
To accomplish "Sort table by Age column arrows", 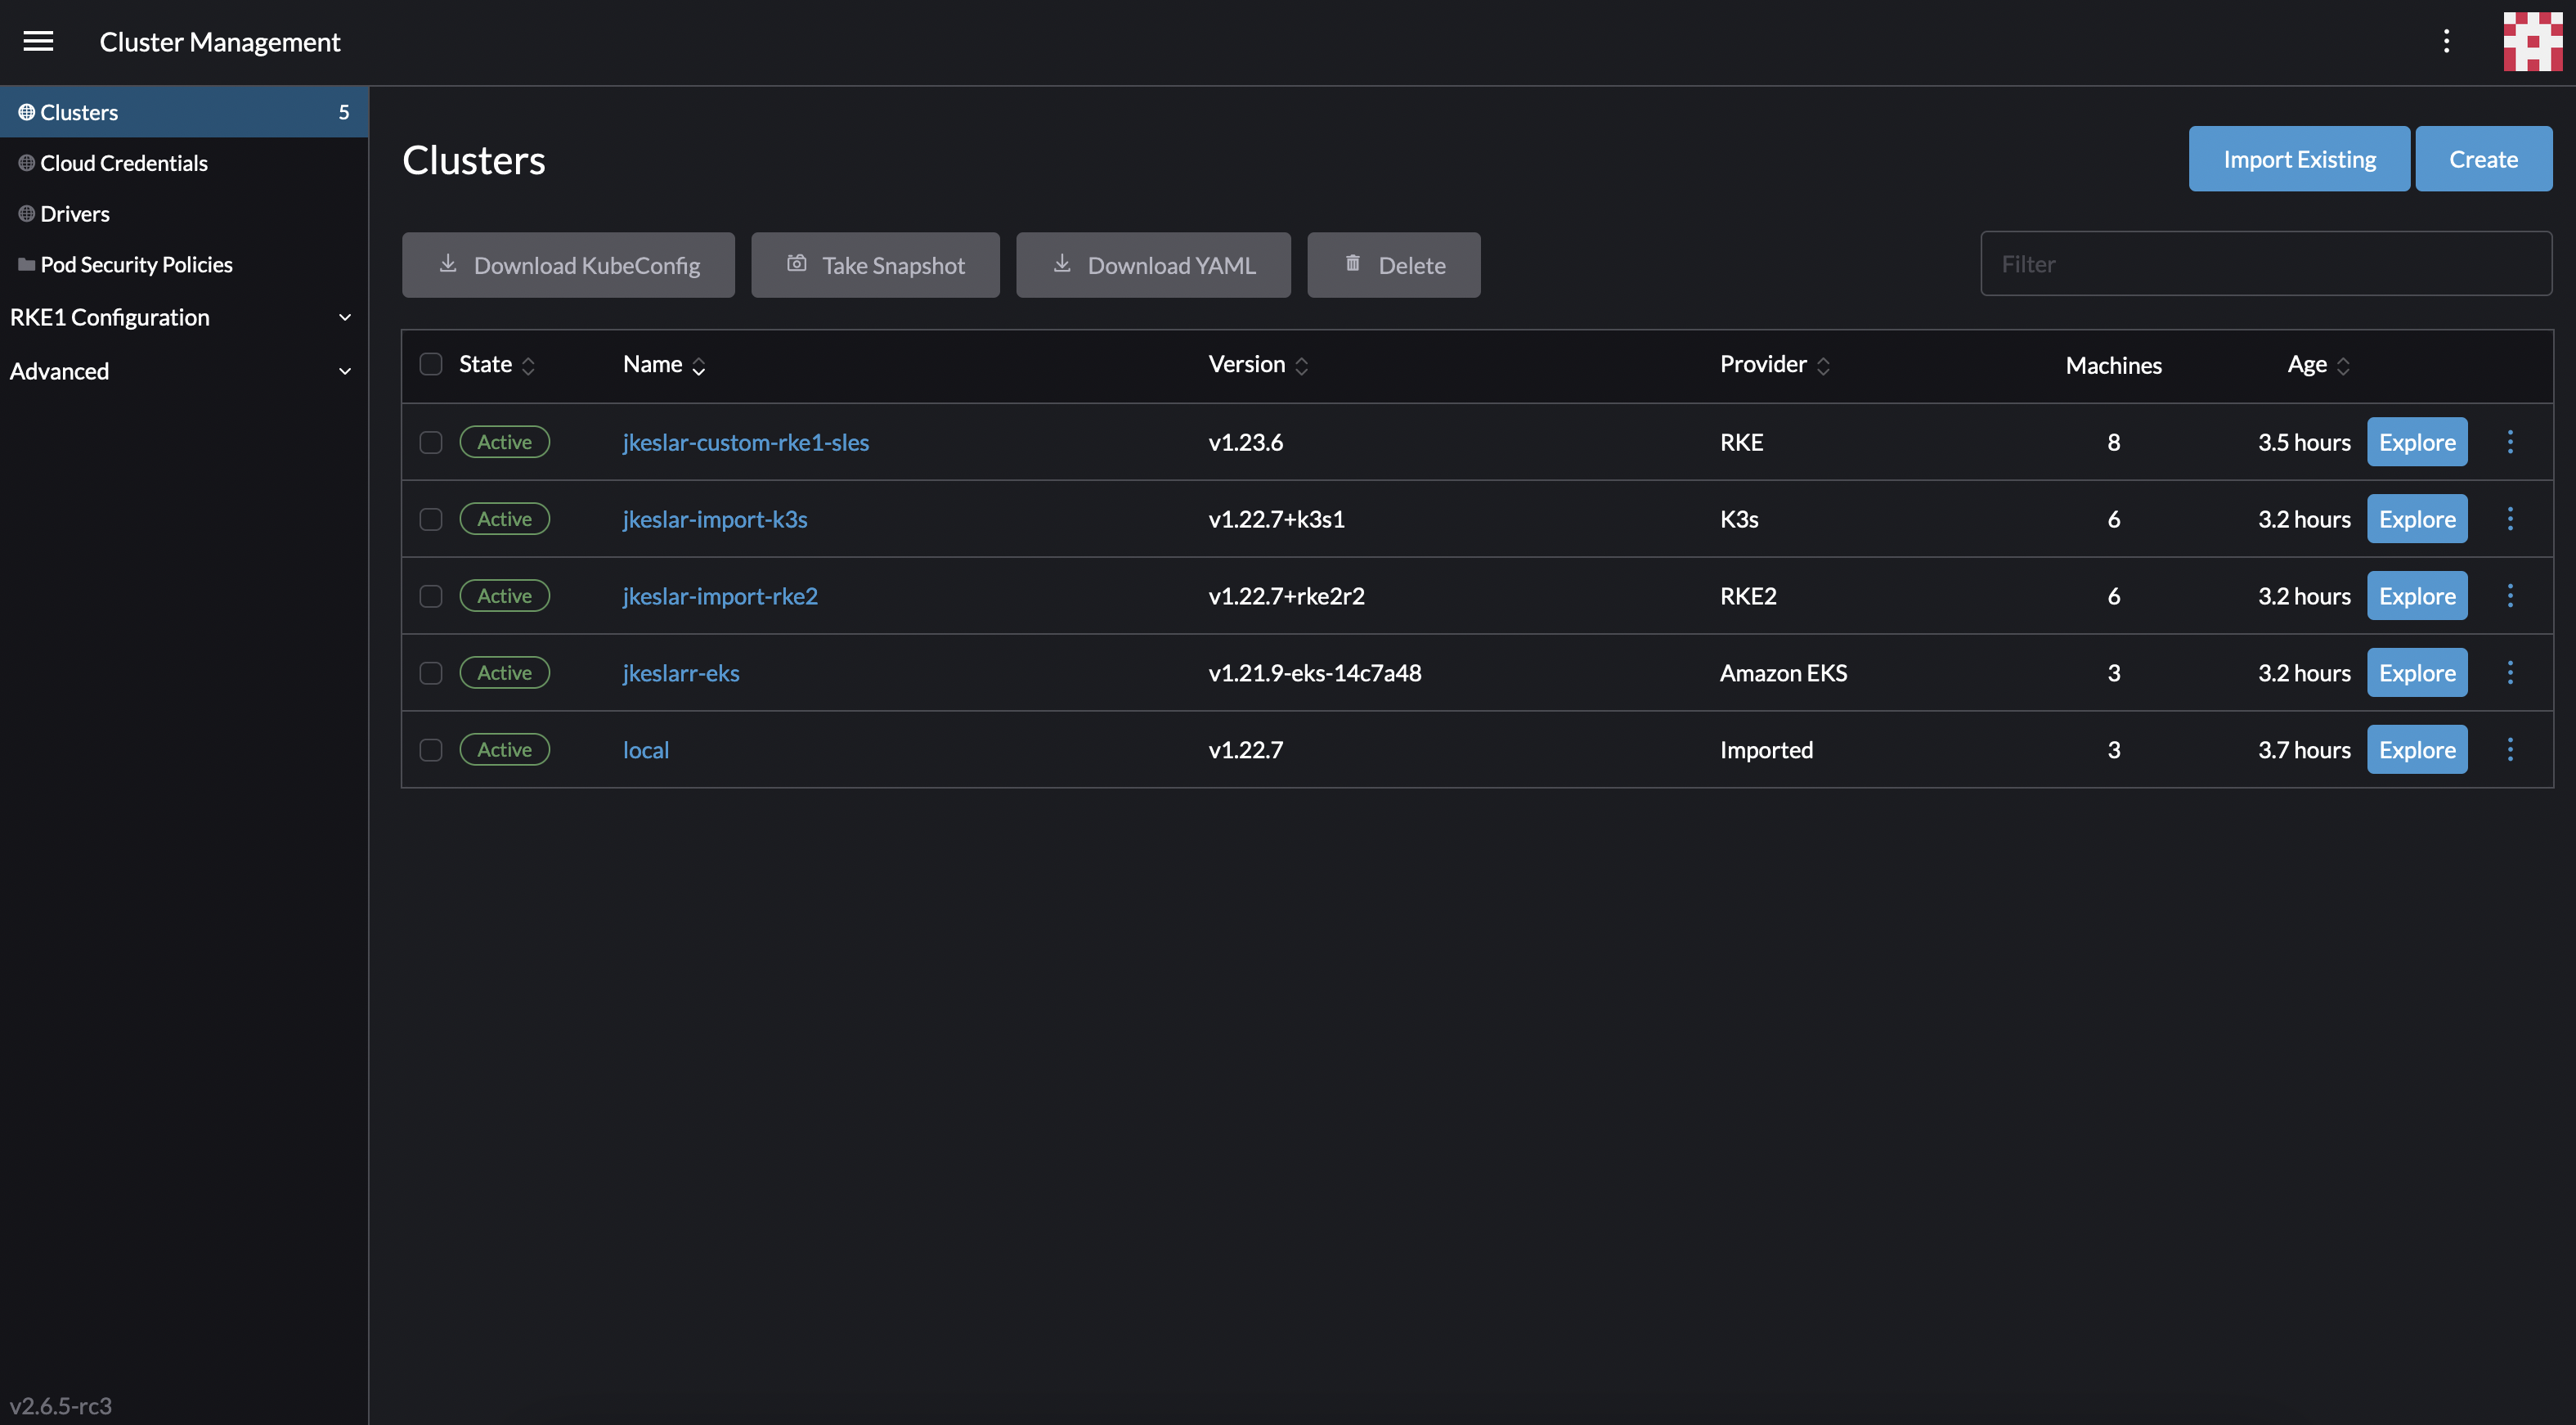I will tap(2343, 366).
